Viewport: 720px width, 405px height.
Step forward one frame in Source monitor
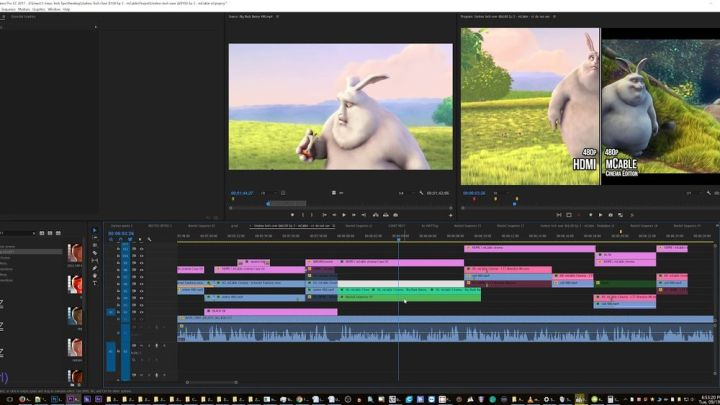354,215
